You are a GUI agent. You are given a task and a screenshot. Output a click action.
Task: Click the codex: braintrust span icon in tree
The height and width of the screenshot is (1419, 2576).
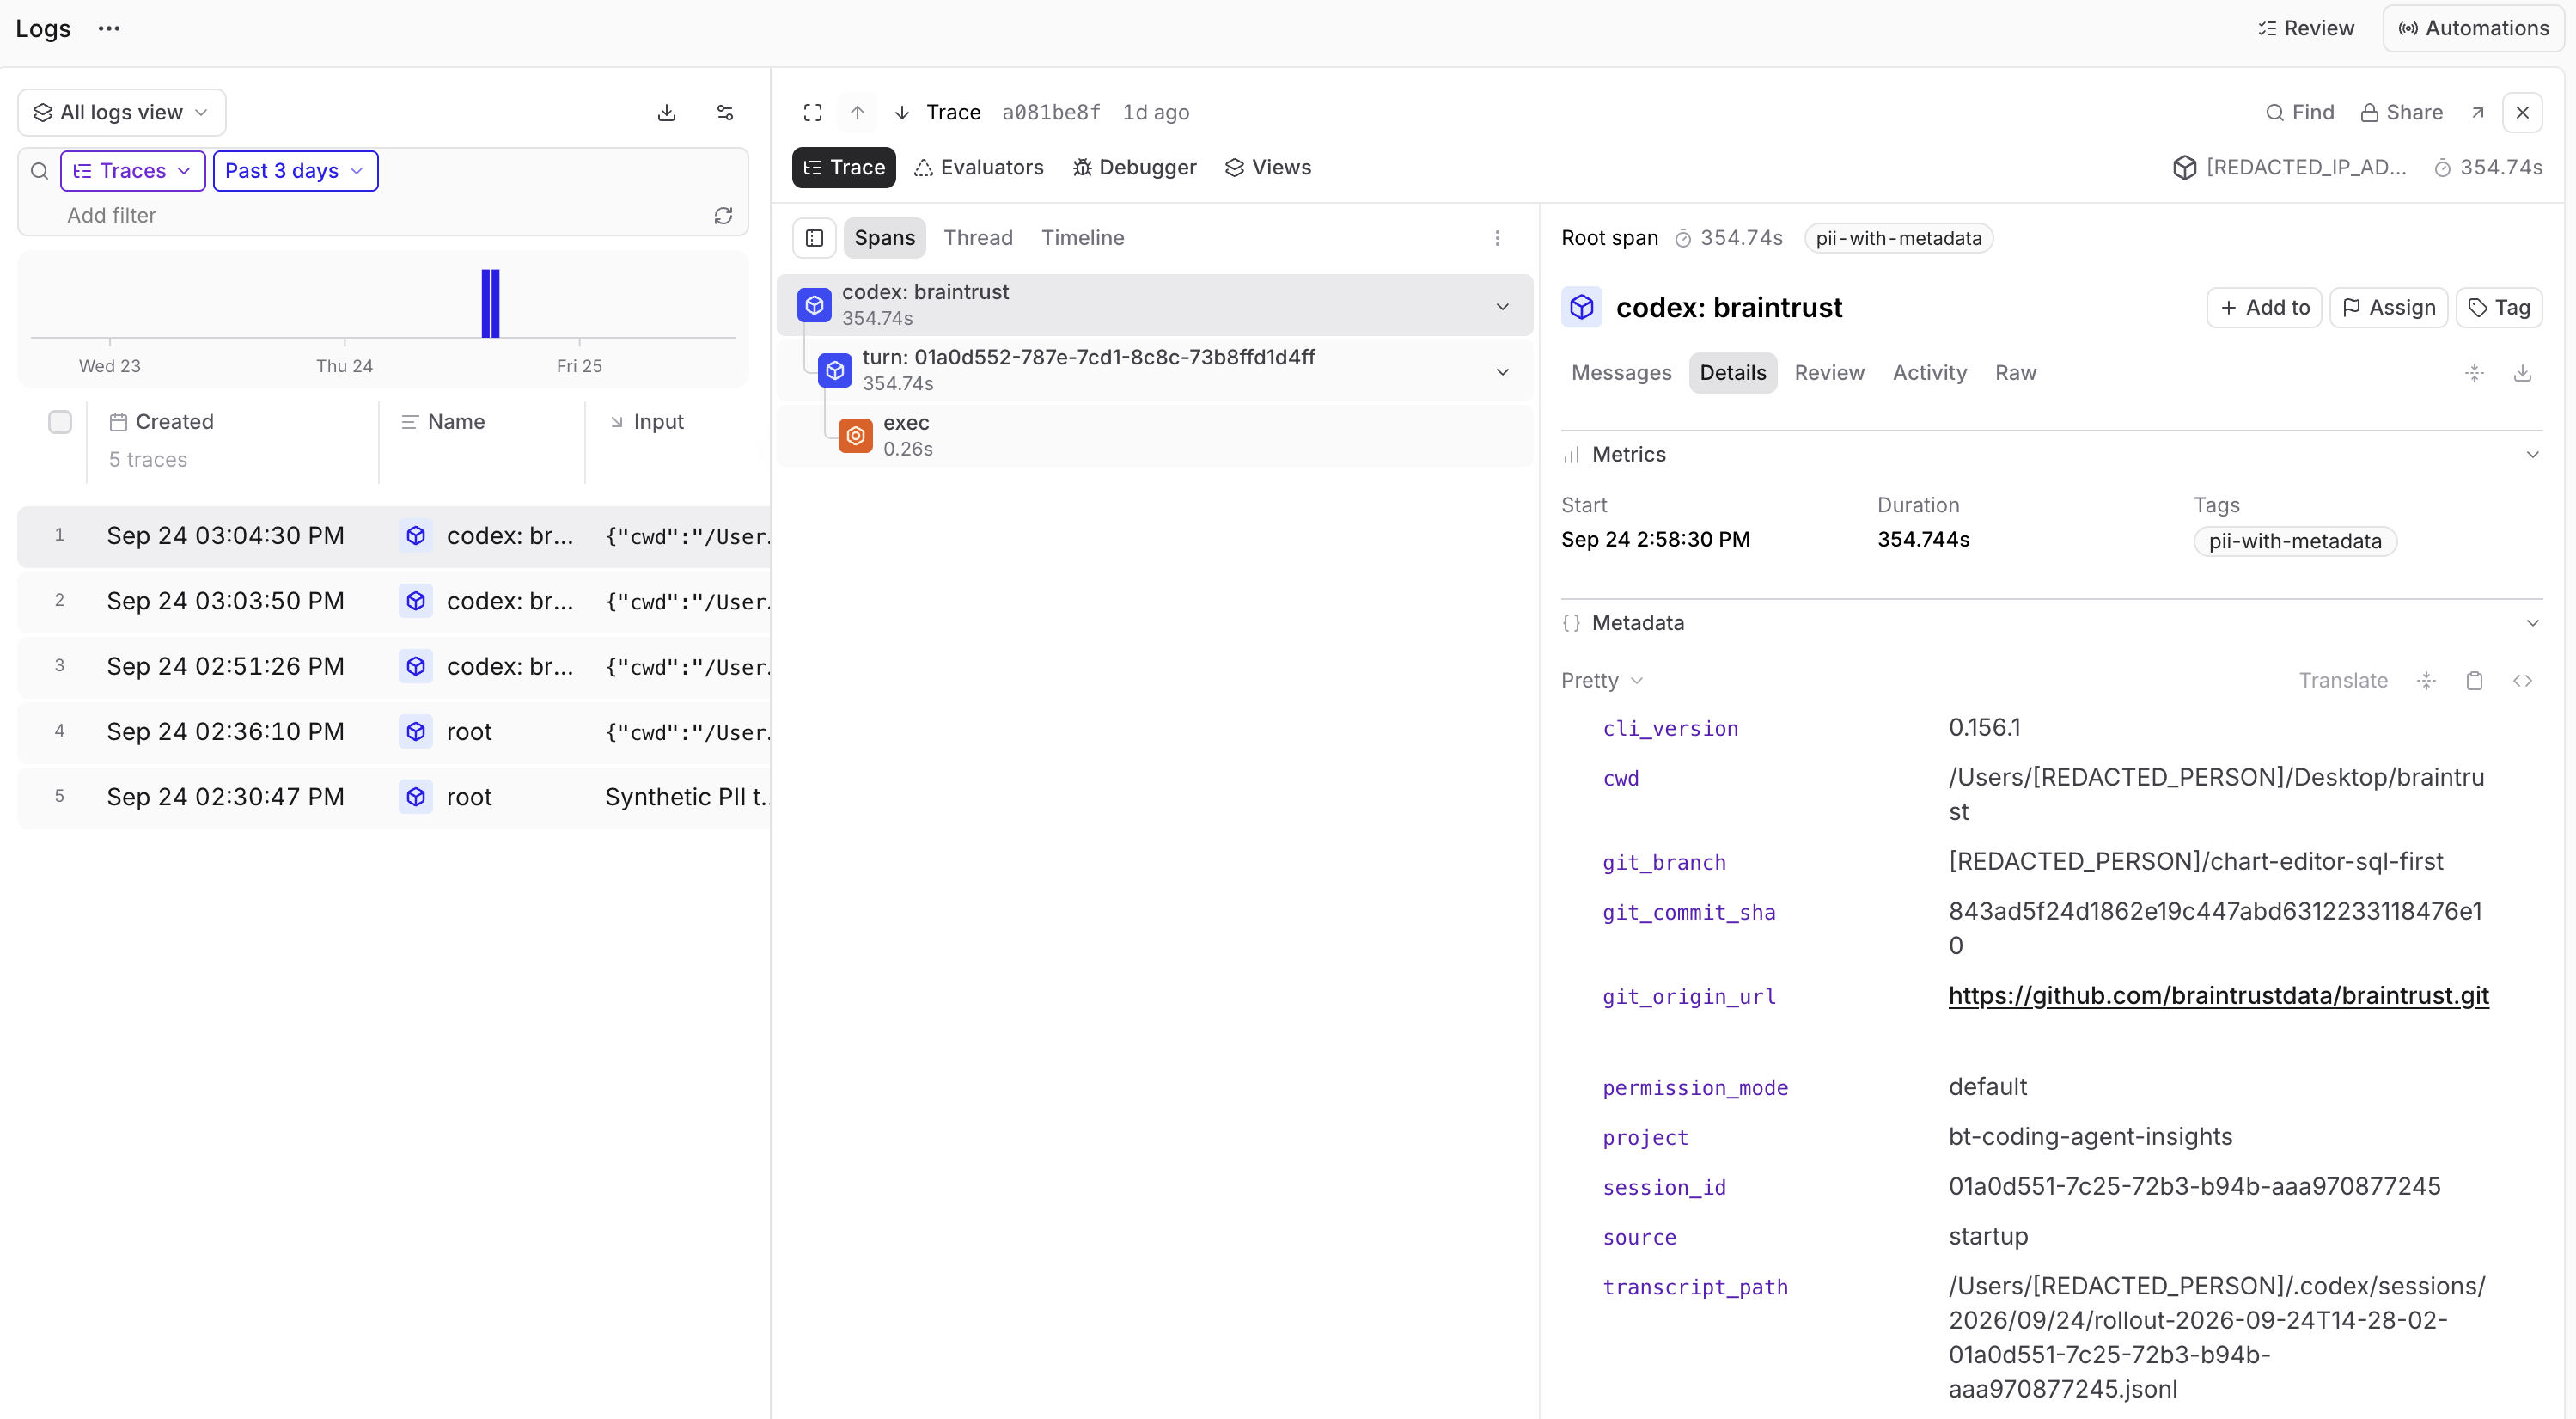(815, 305)
